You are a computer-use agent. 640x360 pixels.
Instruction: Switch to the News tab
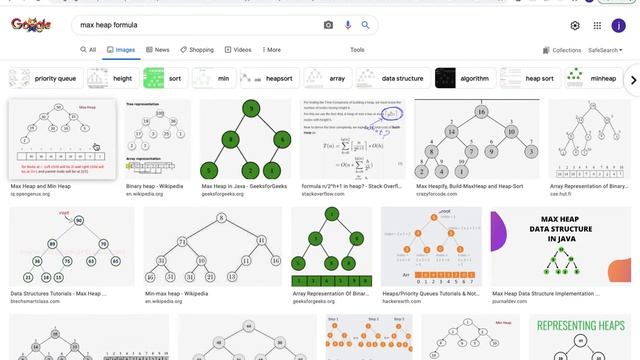tap(158, 50)
